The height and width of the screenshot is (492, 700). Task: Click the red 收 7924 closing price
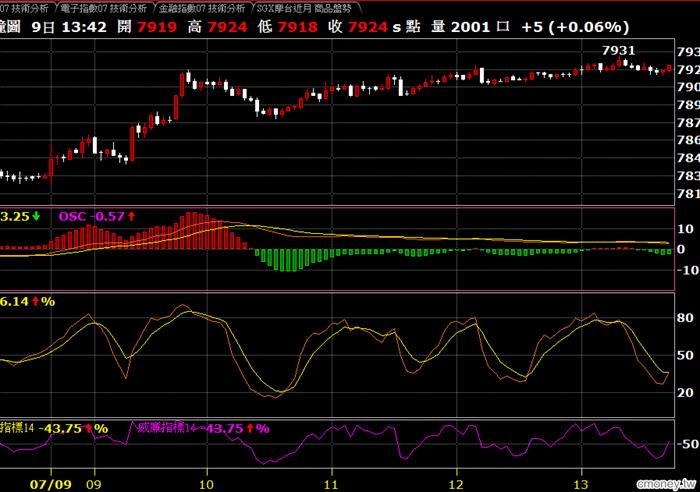tap(358, 27)
